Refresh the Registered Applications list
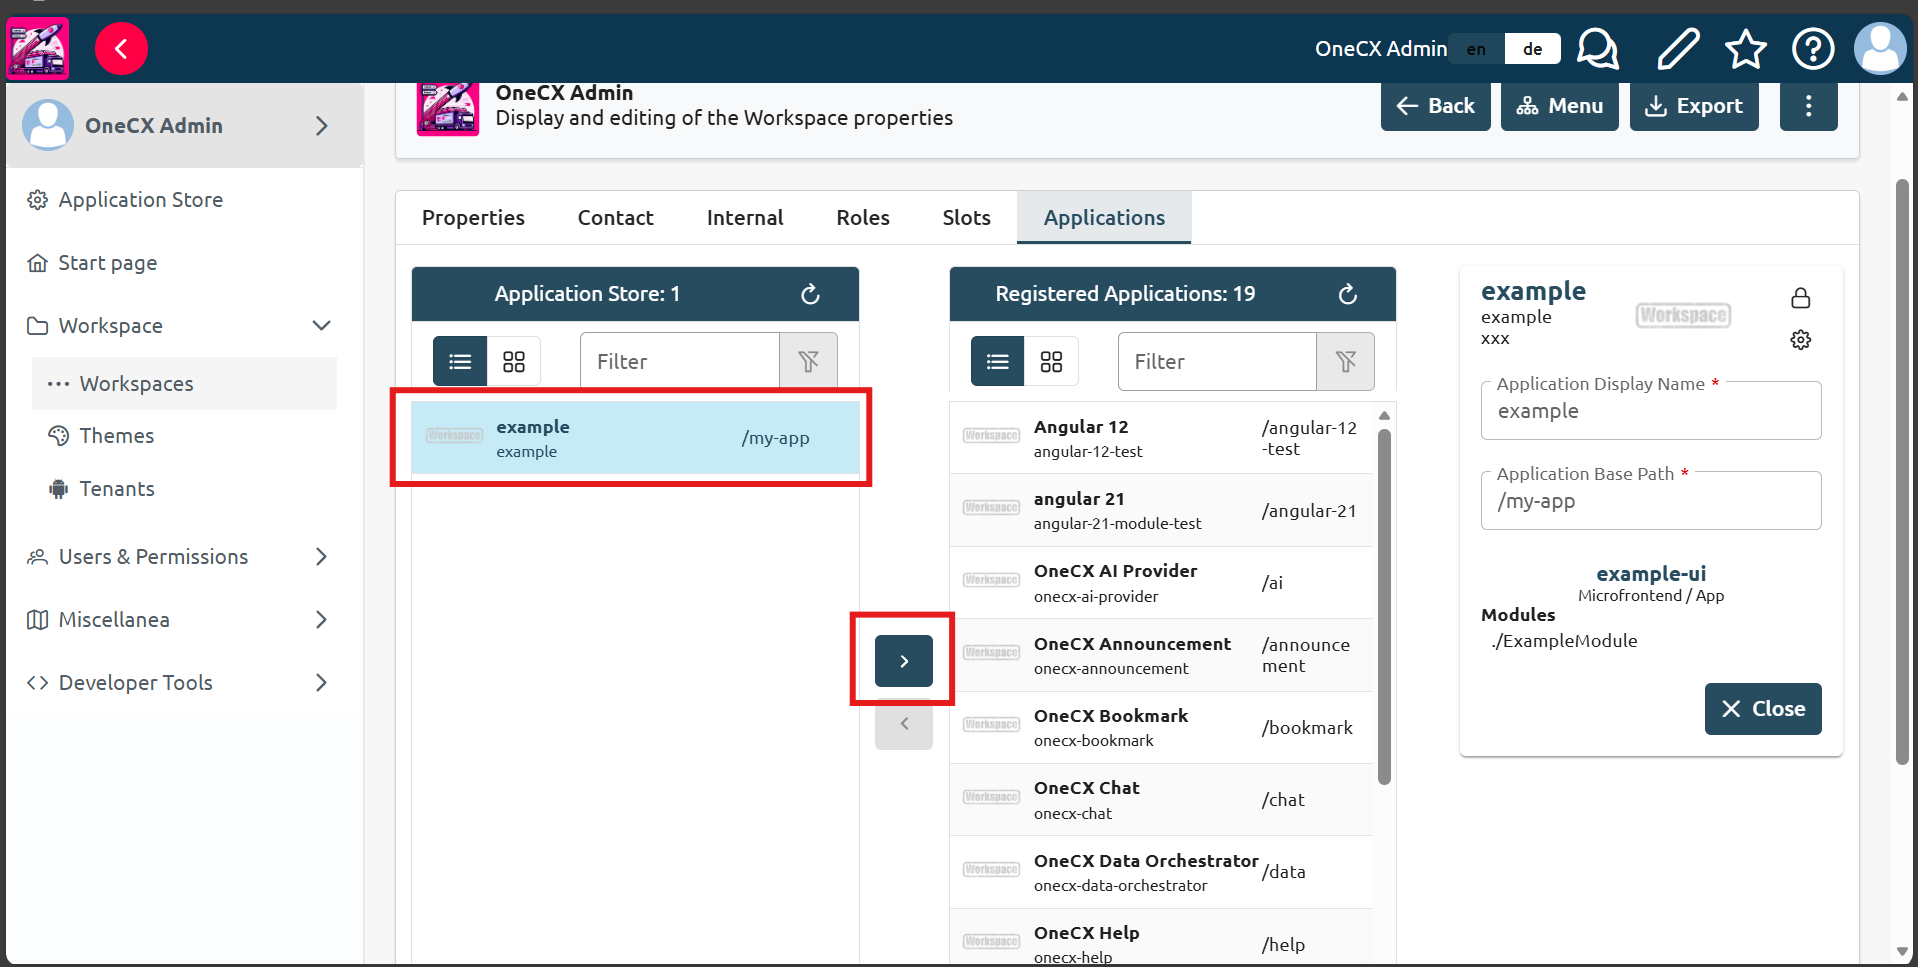 point(1347,293)
